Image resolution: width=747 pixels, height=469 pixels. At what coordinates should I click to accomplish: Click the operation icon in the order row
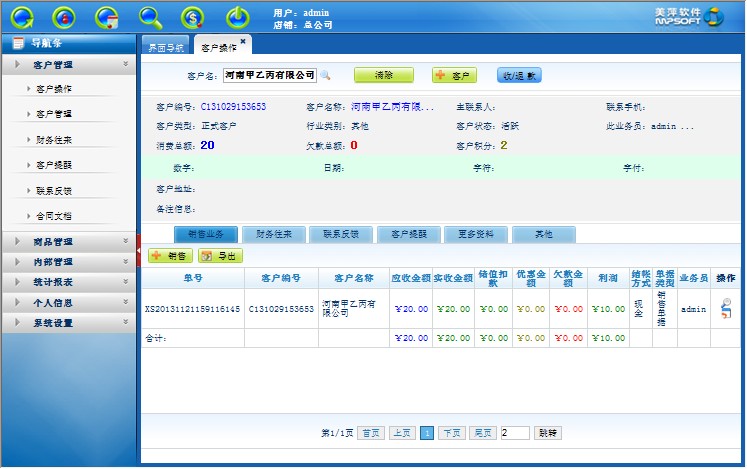click(725, 310)
